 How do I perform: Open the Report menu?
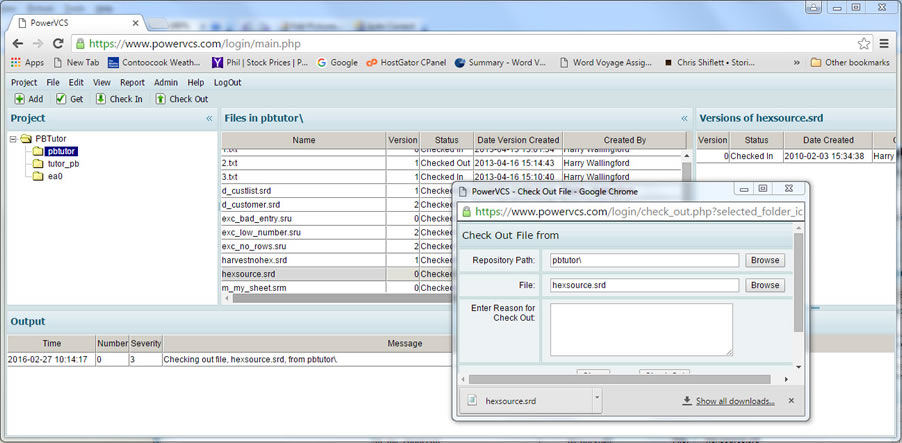coord(132,82)
